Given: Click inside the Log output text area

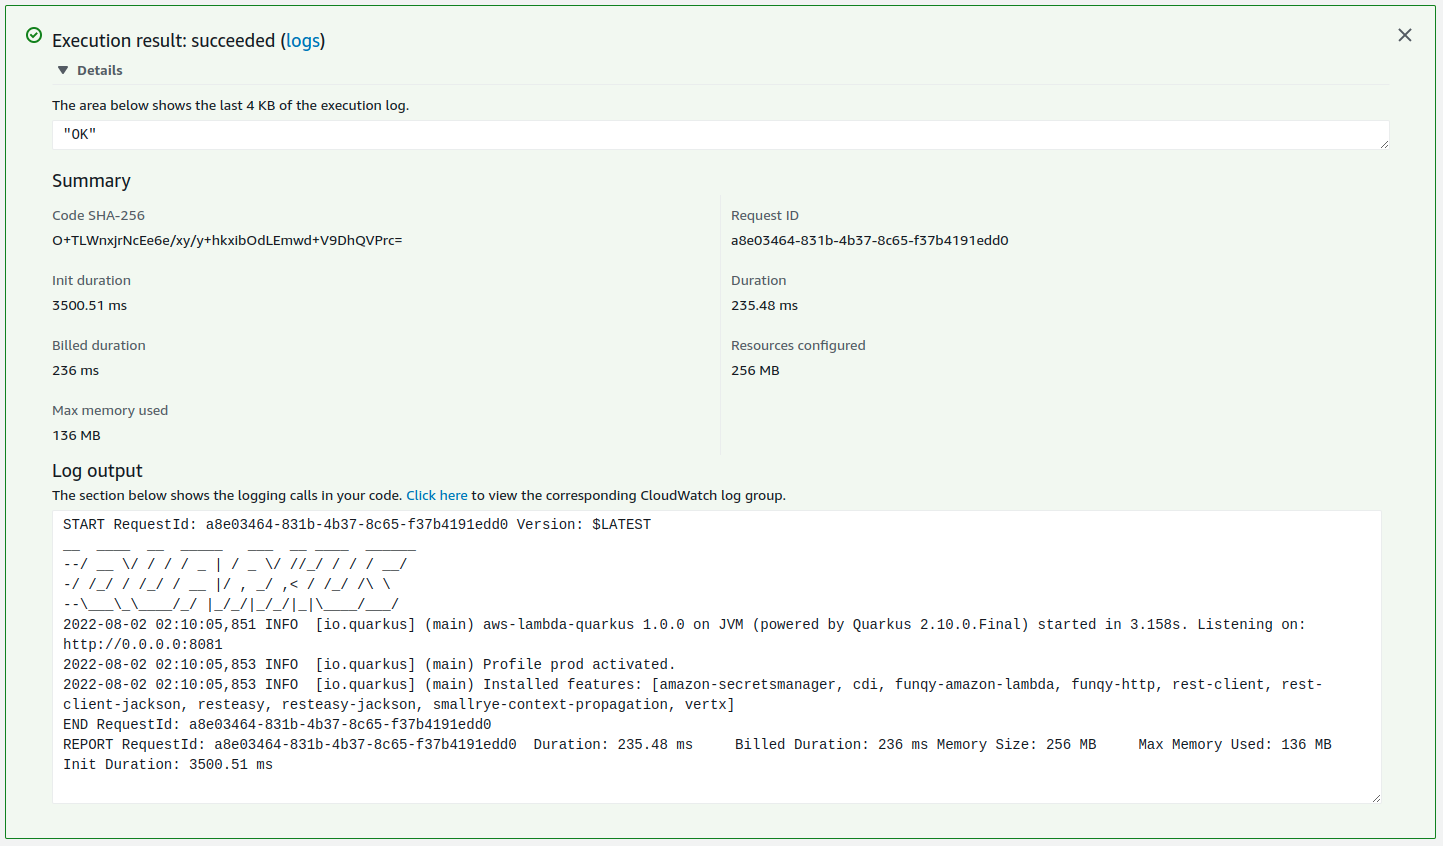Looking at the screenshot, I should tap(716, 657).
